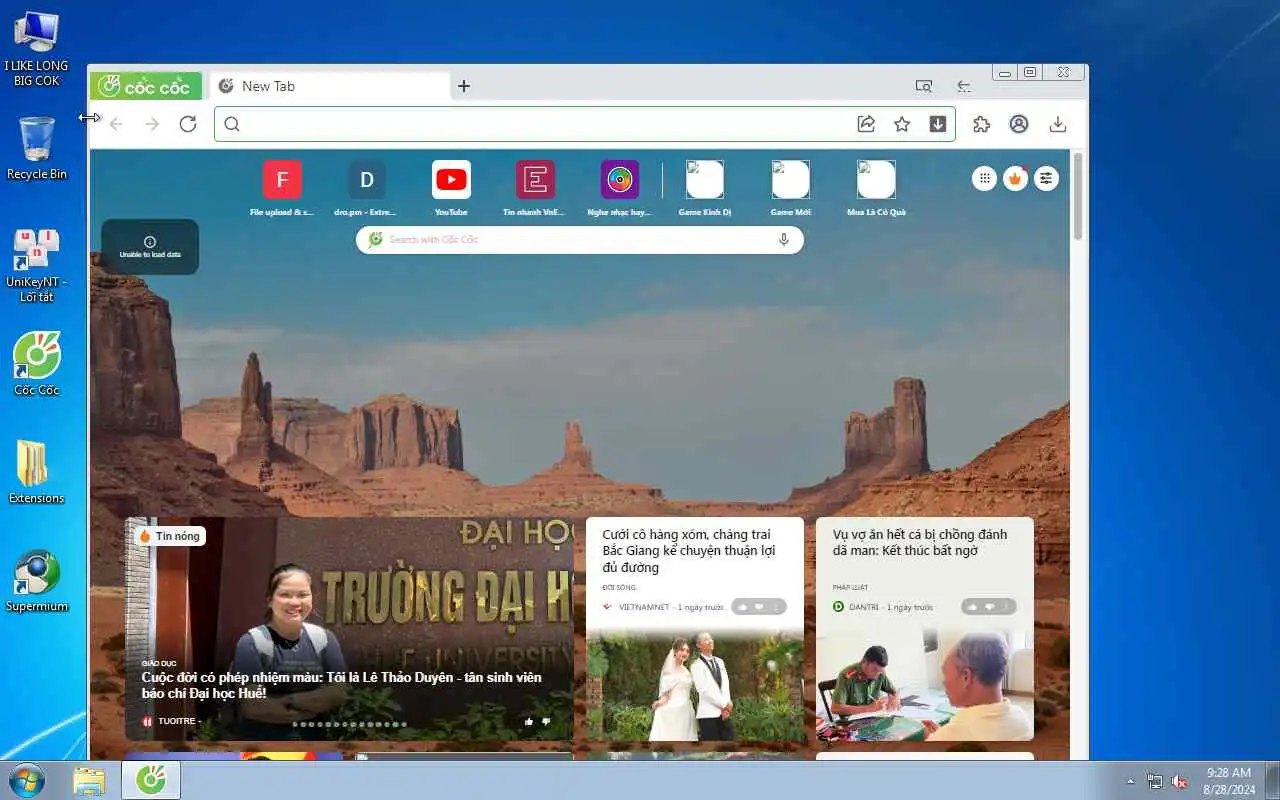Click the crown rewards icon
Image resolution: width=1280 pixels, height=800 pixels.
1016,178
